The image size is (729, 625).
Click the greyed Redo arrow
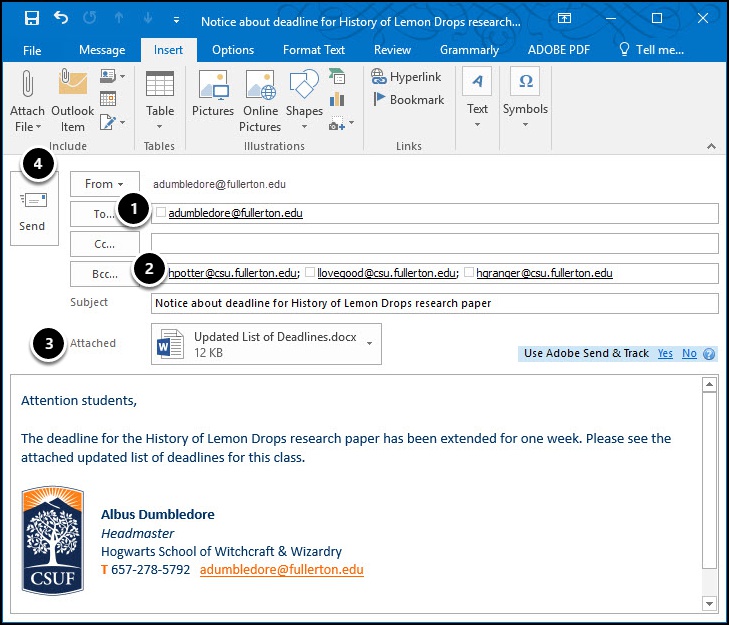click(90, 18)
